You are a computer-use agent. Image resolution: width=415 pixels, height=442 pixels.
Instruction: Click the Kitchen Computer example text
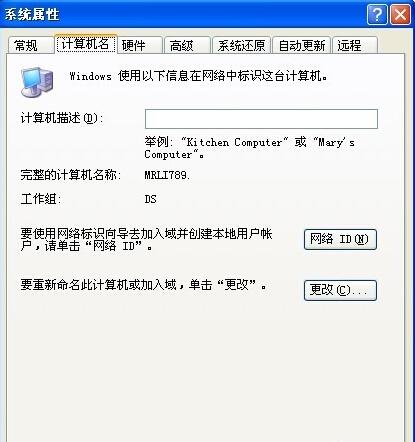pyautogui.click(x=235, y=143)
